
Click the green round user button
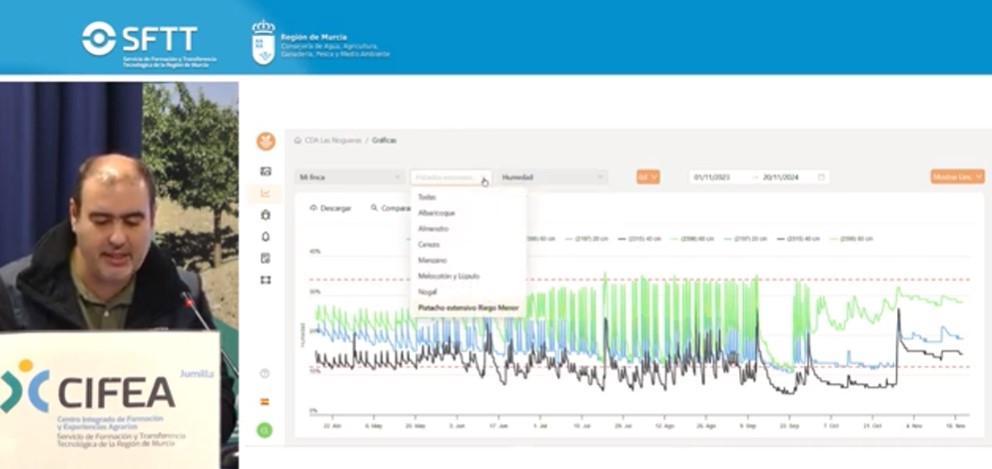(265, 430)
